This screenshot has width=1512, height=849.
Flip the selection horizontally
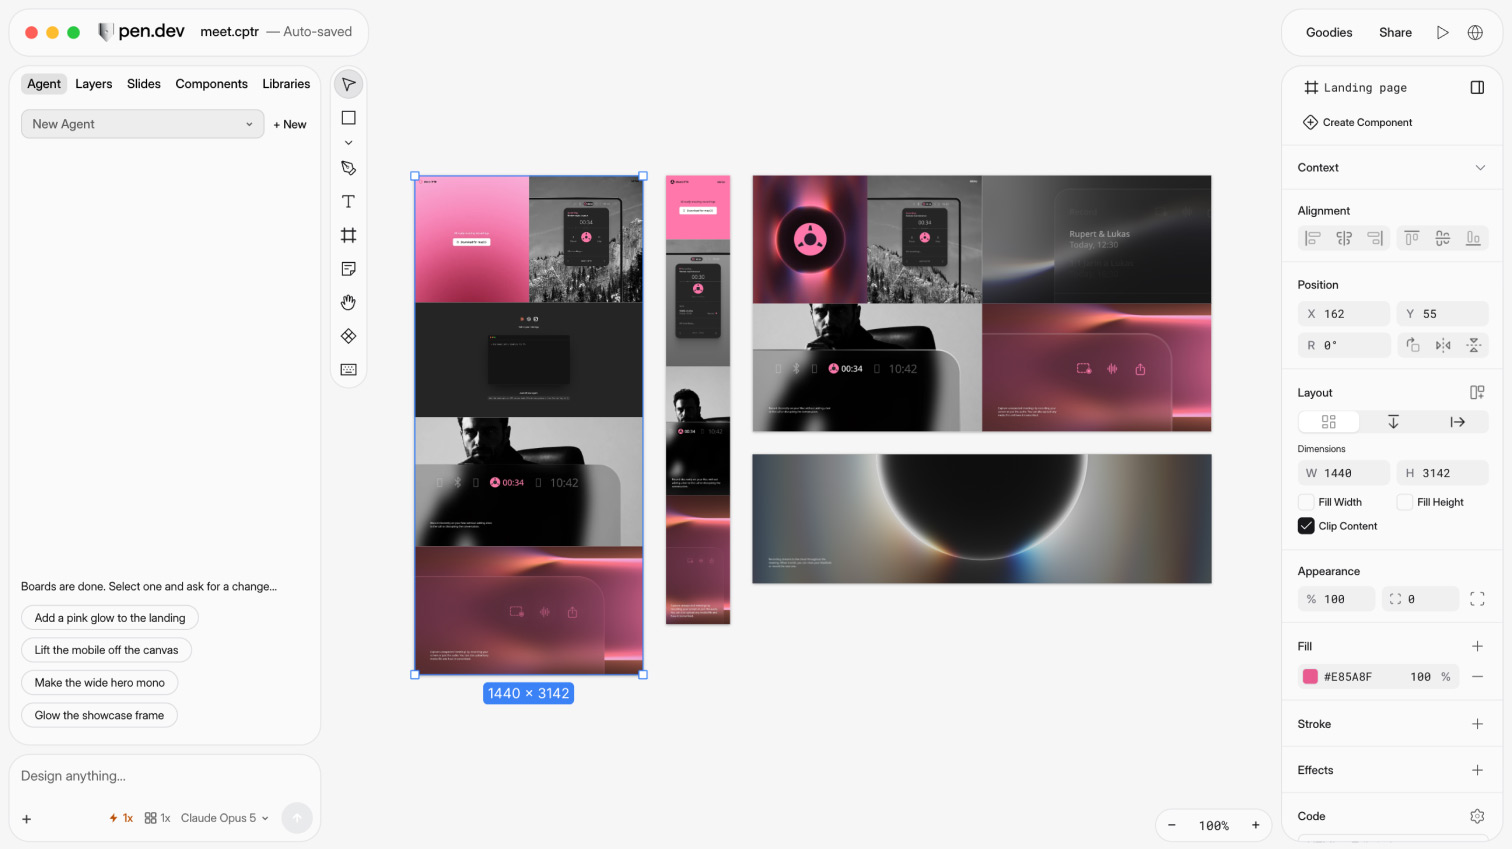(x=1443, y=345)
